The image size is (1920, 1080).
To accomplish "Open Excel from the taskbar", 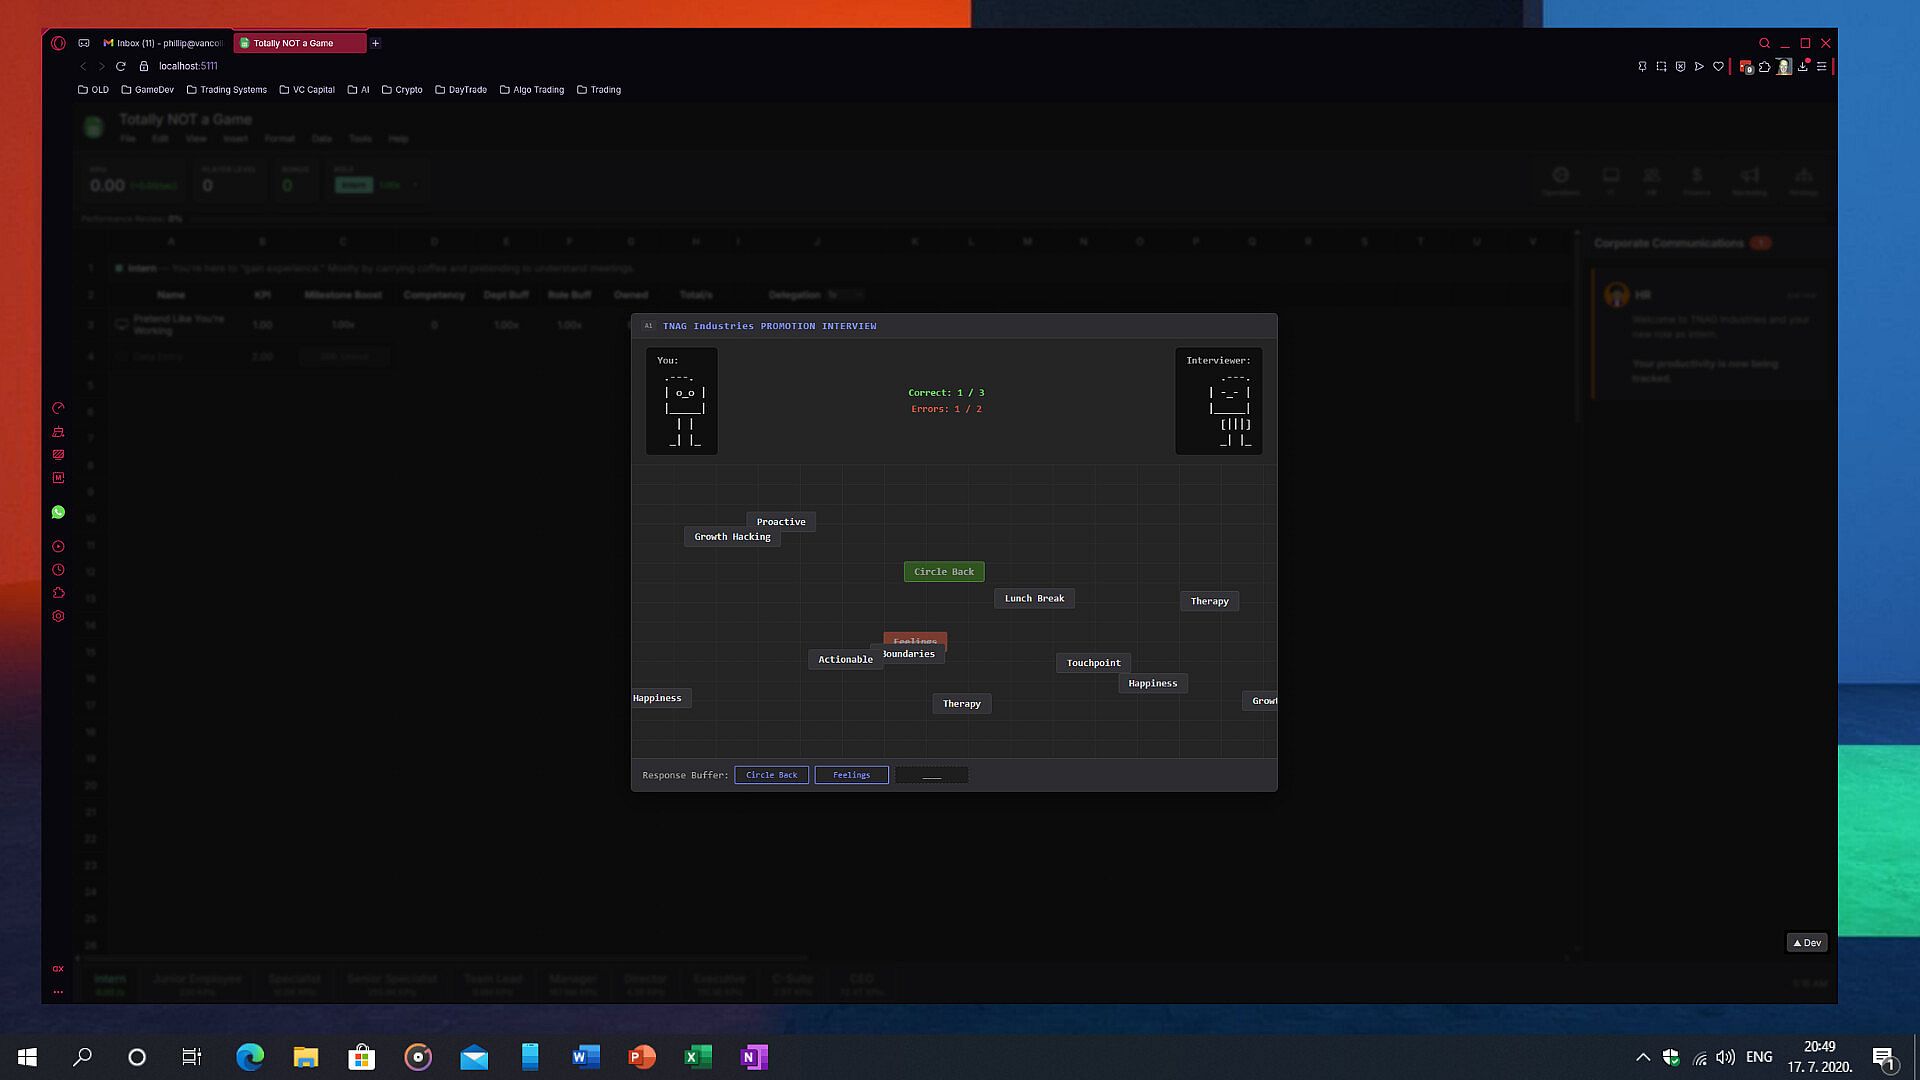I will (x=697, y=1057).
